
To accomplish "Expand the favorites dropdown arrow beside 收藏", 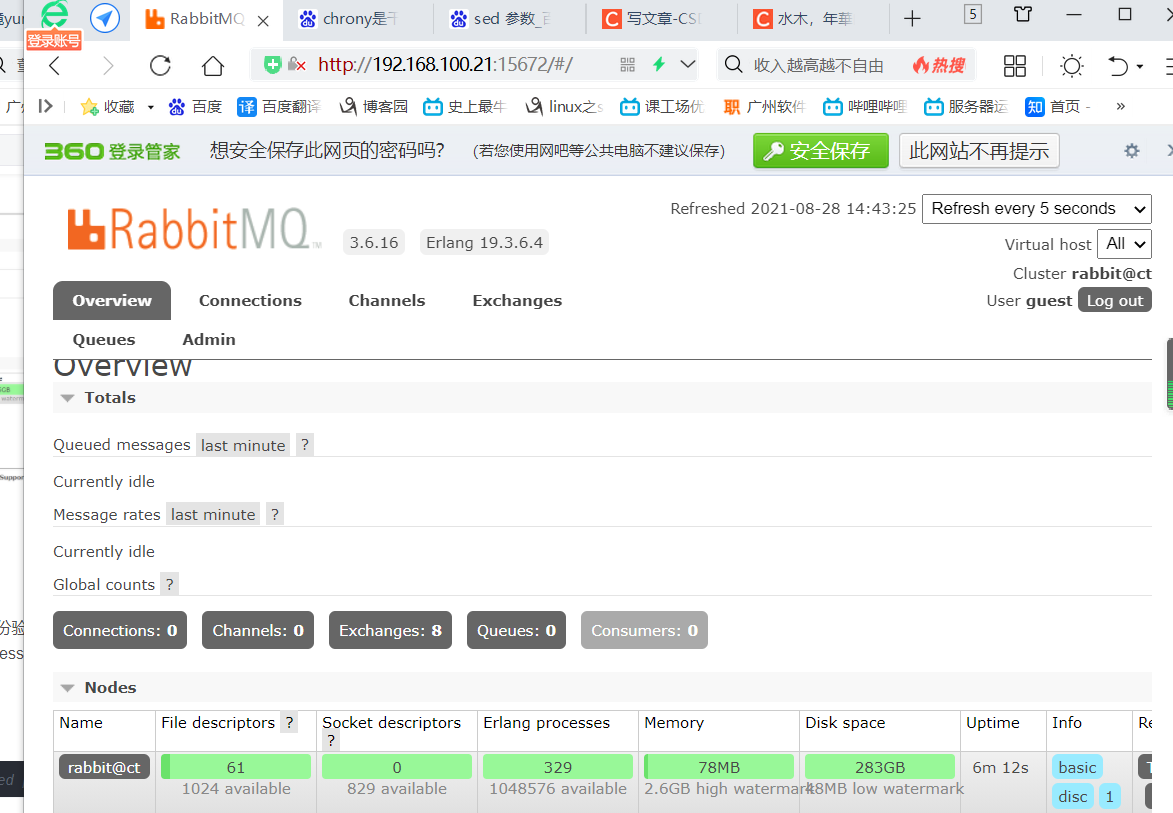I will coord(150,108).
